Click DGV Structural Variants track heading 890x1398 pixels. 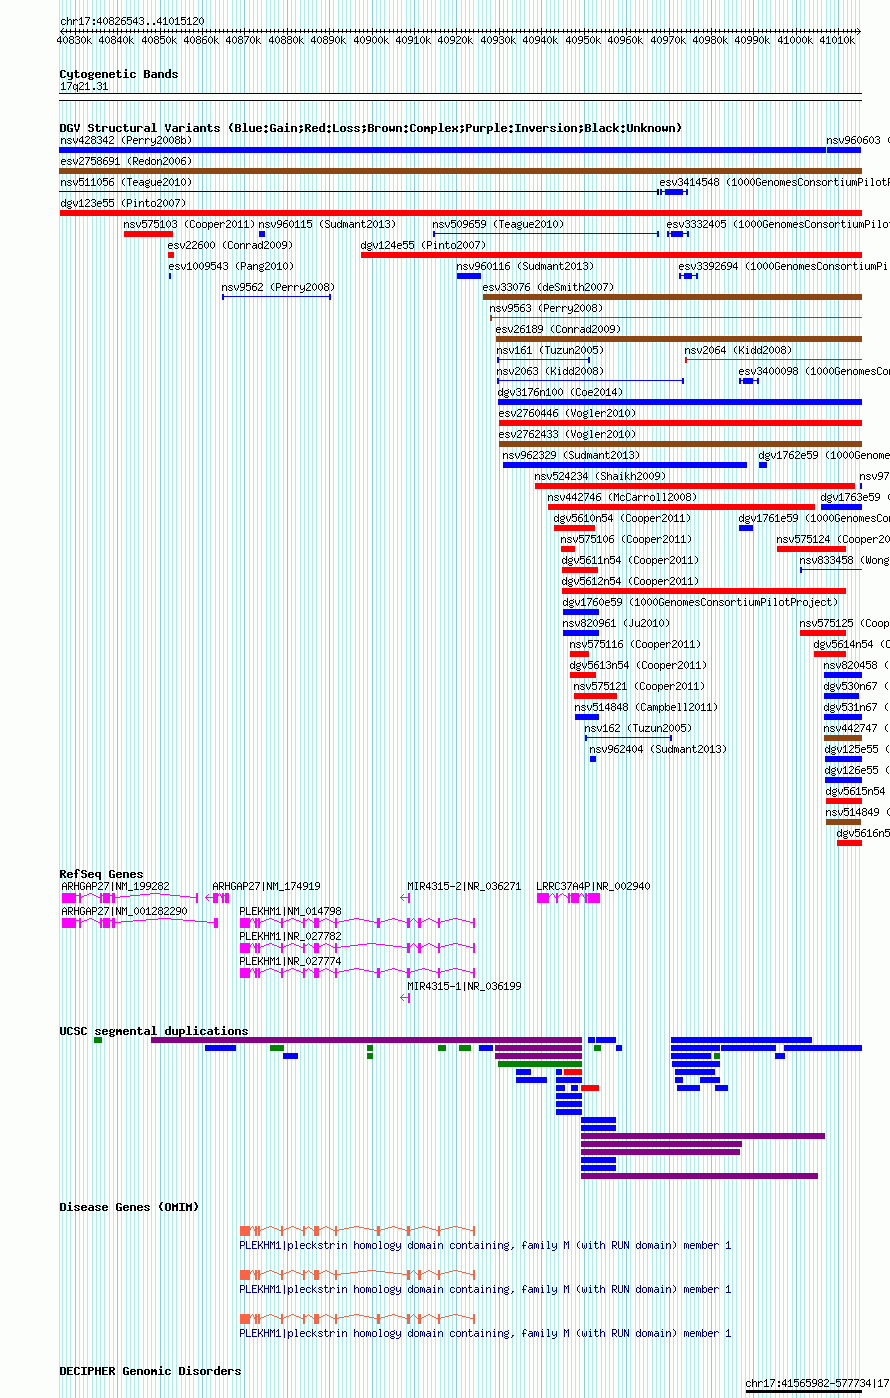371,128
